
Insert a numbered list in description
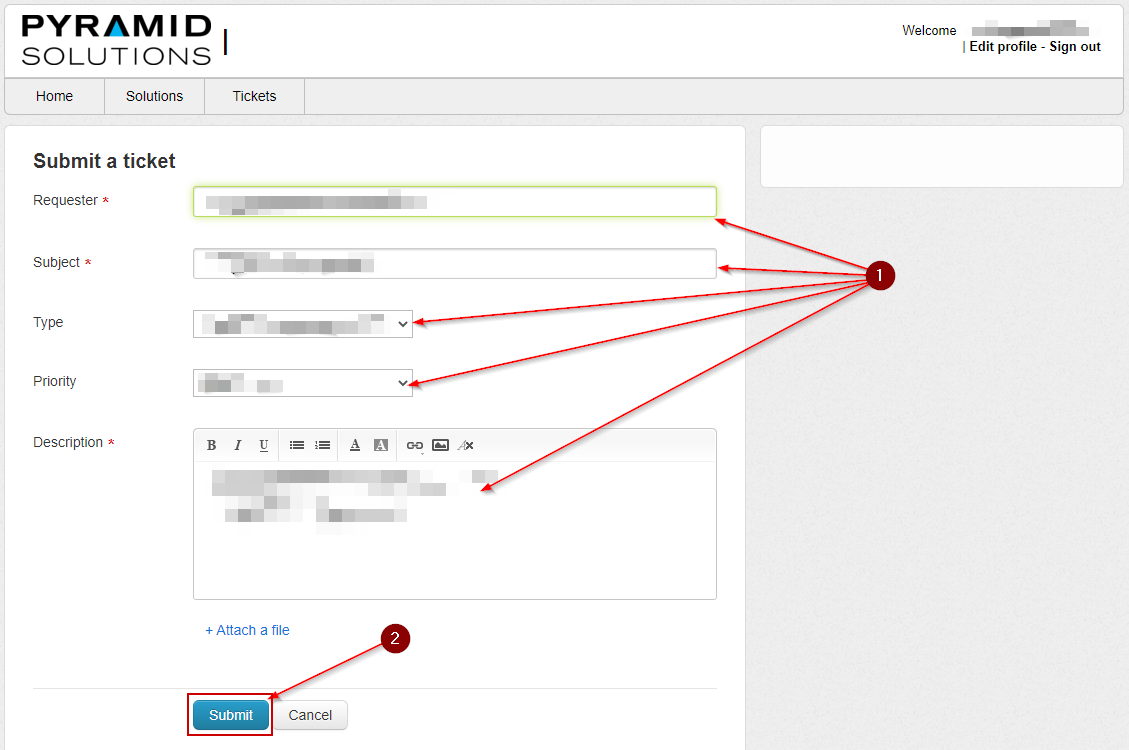(x=323, y=446)
